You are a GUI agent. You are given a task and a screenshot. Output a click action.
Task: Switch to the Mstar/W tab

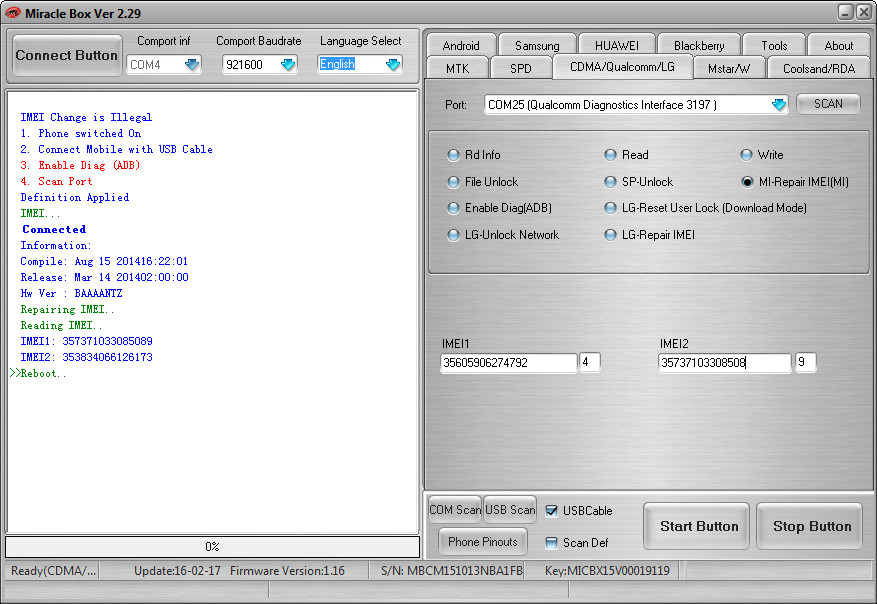(728, 68)
